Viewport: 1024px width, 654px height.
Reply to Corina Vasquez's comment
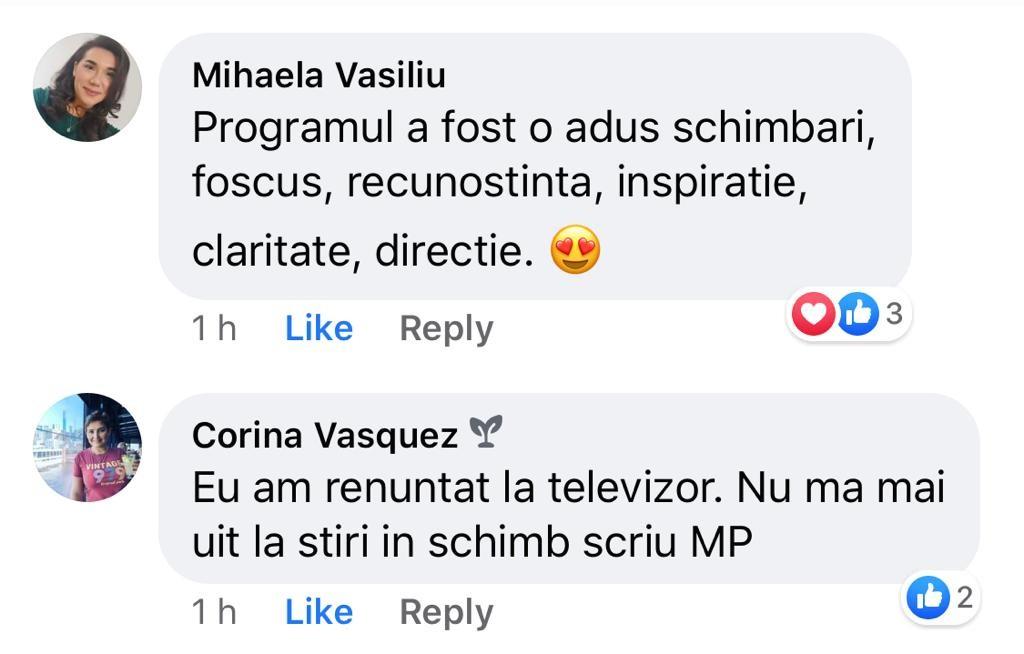click(446, 613)
